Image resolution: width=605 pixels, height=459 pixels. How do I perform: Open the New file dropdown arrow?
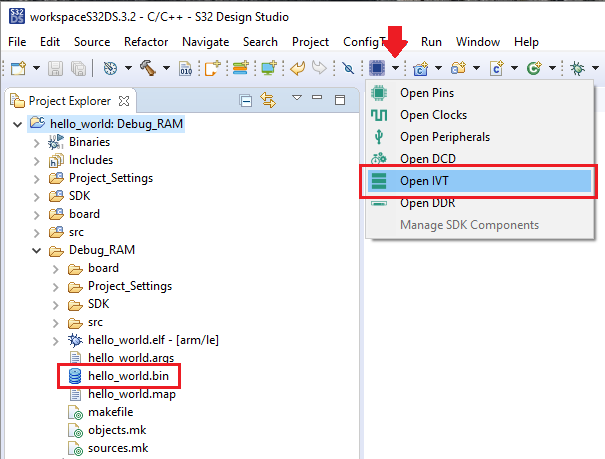[x=36, y=68]
